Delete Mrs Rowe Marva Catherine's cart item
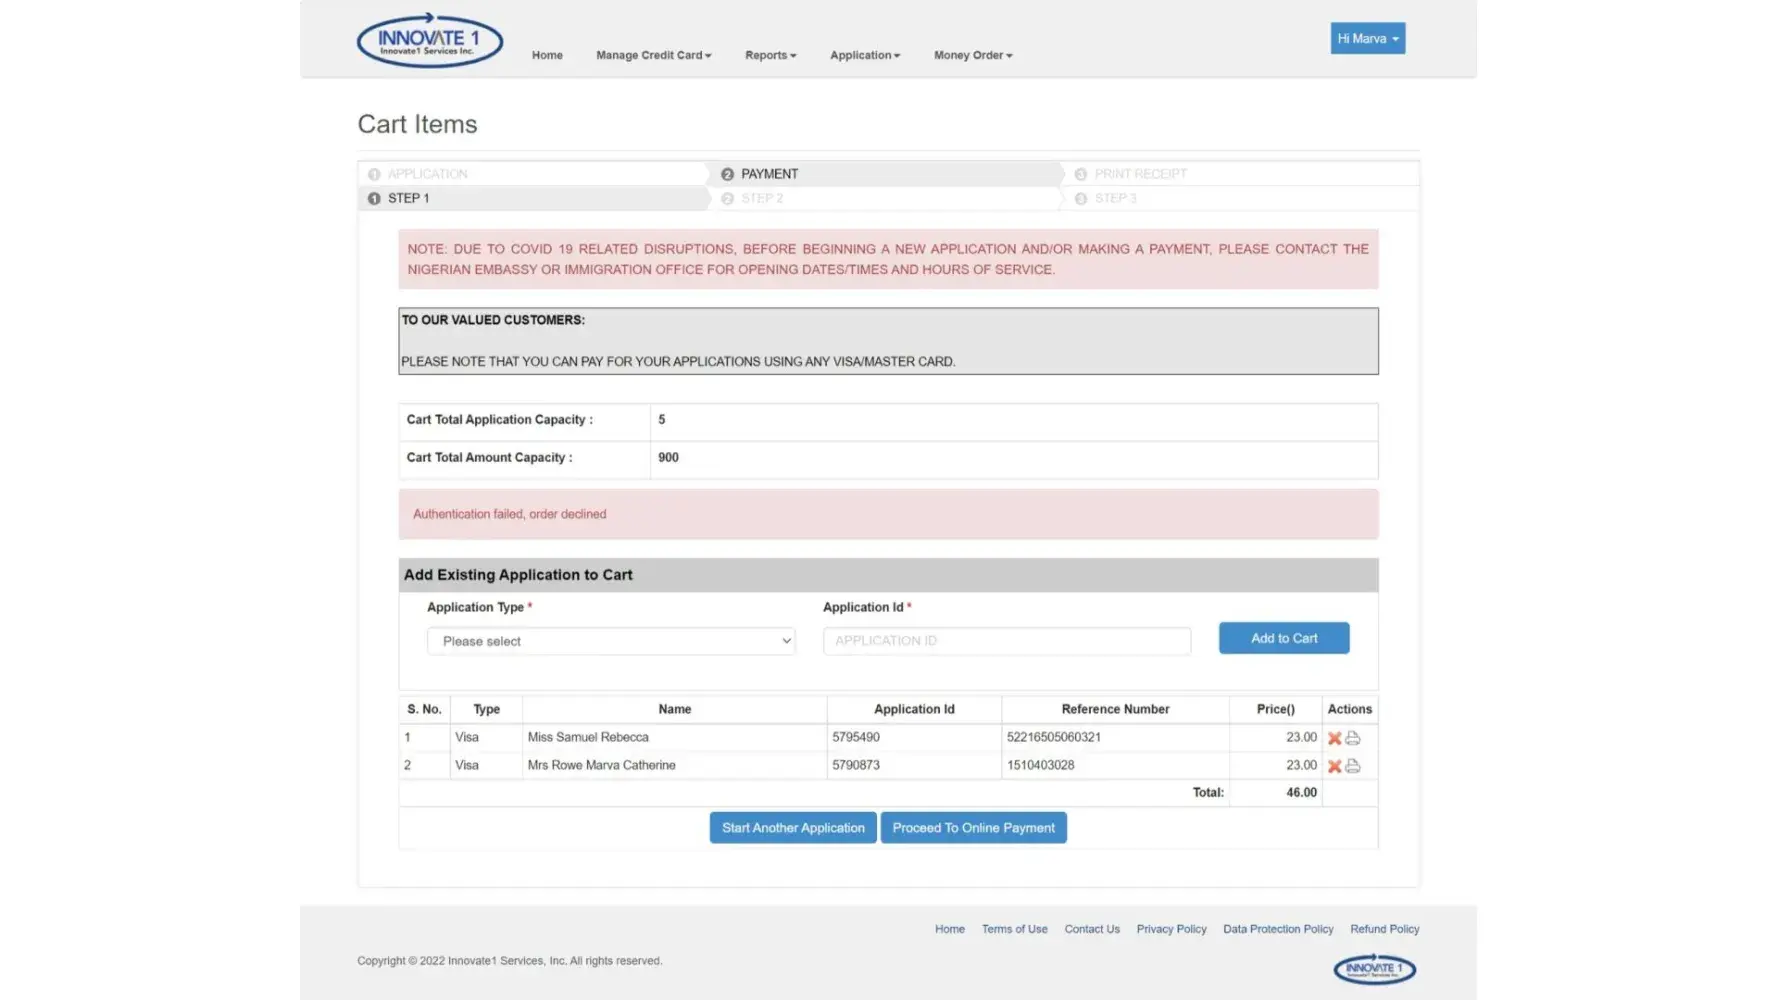This screenshot has height=1000, width=1778. coord(1334,766)
